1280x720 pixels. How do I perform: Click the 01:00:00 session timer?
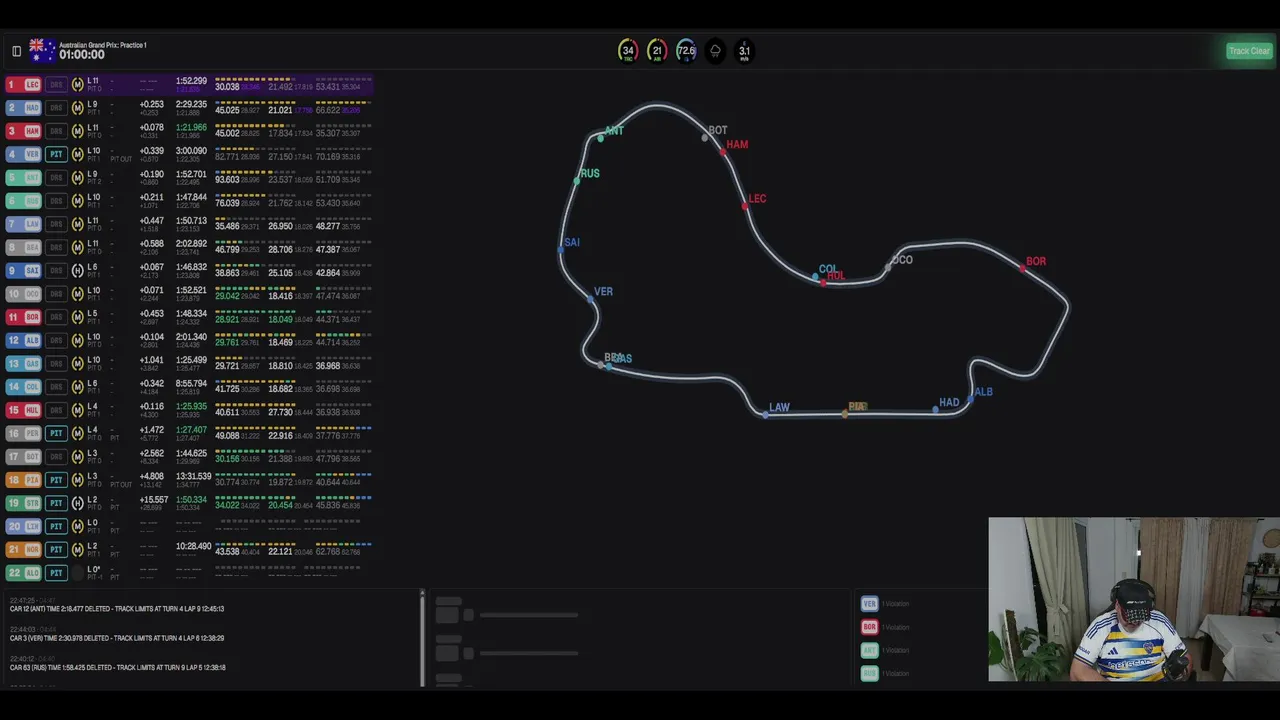click(x=82, y=55)
